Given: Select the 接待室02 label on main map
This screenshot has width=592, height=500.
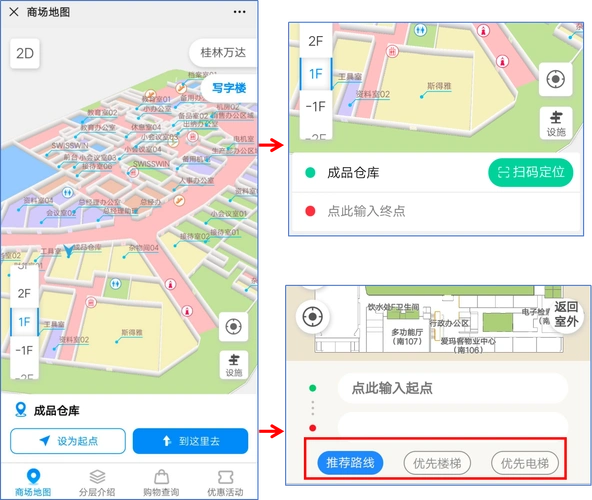Looking at the screenshot, I should (x=194, y=236).
